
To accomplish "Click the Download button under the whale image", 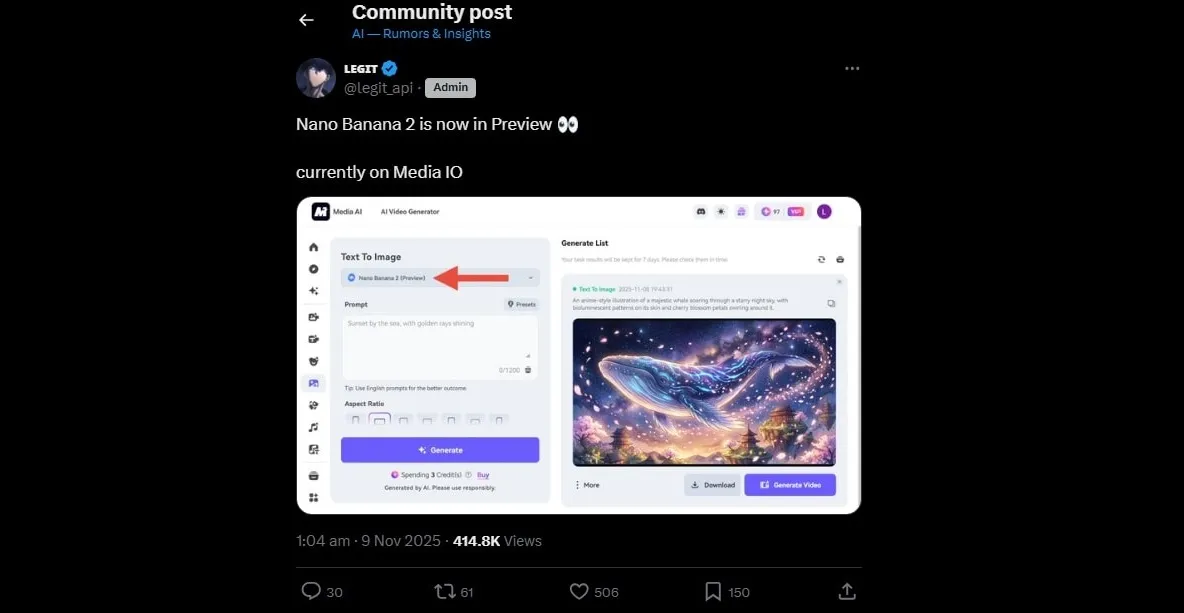I will (712, 485).
